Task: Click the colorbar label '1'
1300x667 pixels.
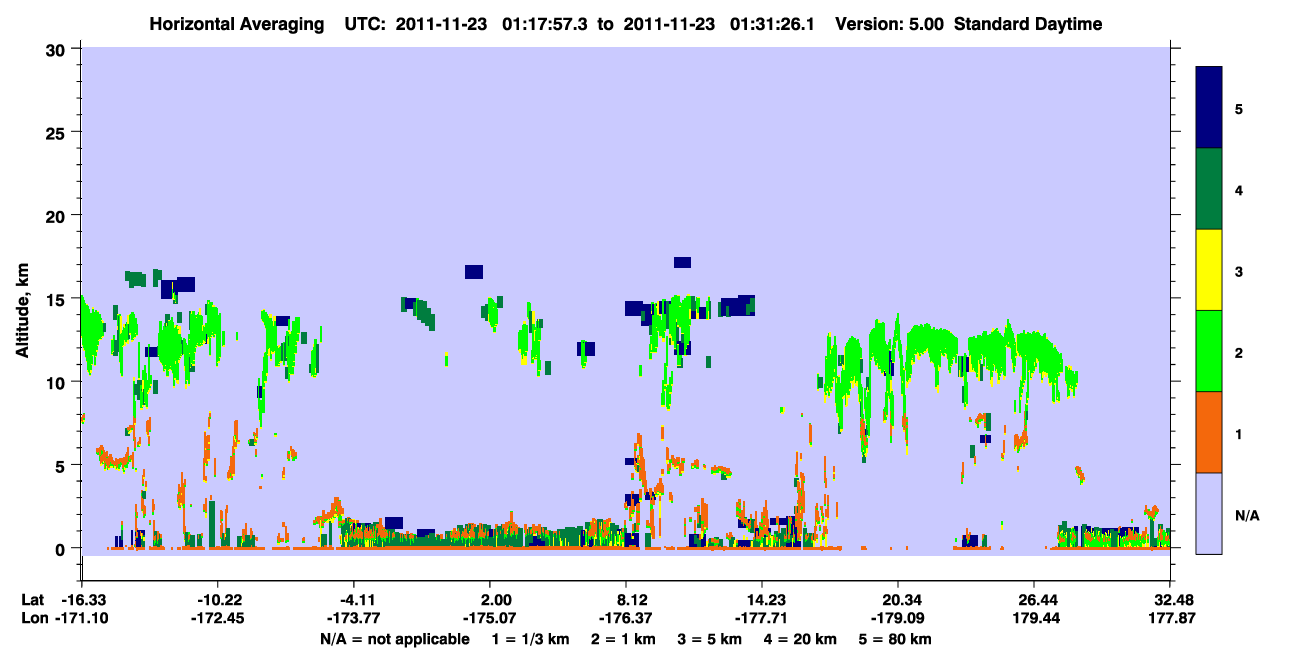Action: [x=1239, y=434]
